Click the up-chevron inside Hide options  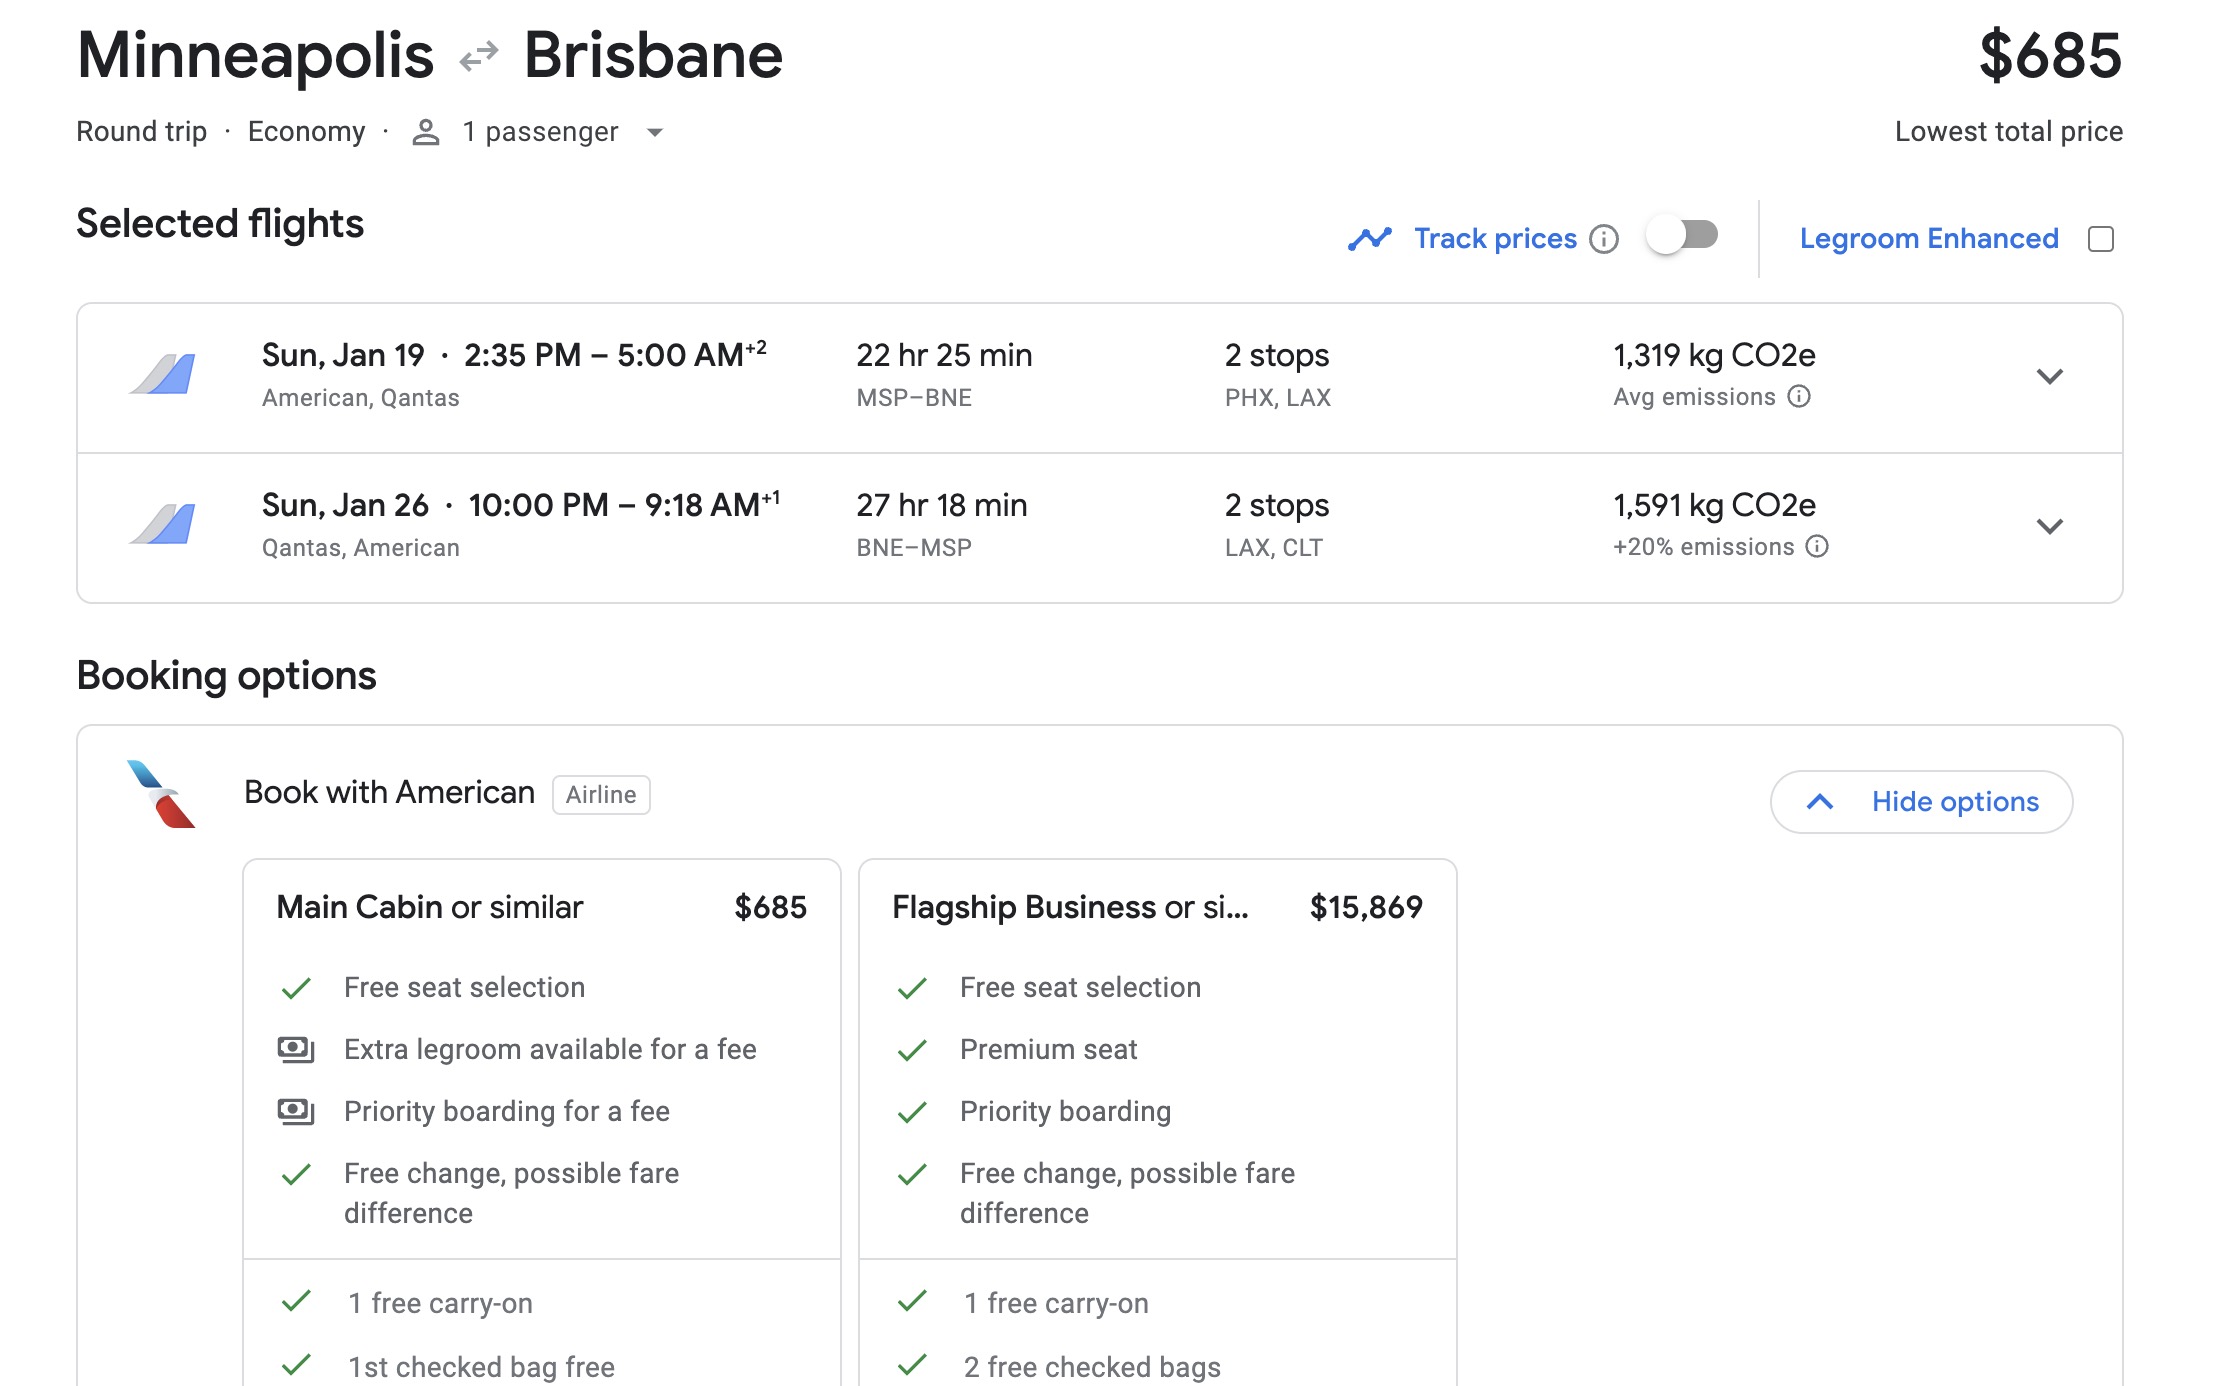click(1821, 801)
